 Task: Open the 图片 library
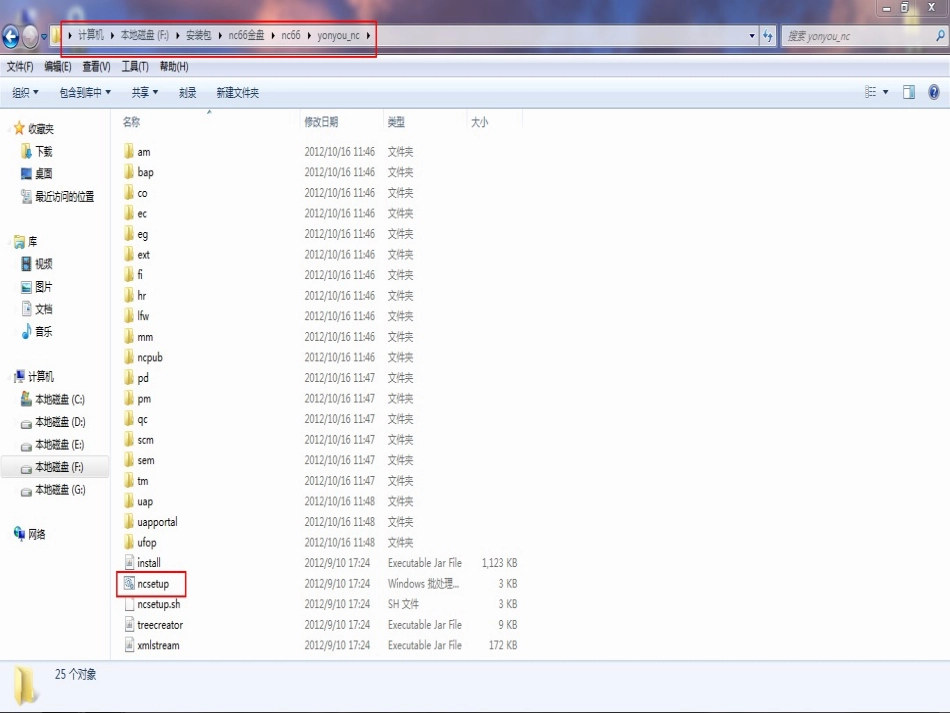coord(44,287)
